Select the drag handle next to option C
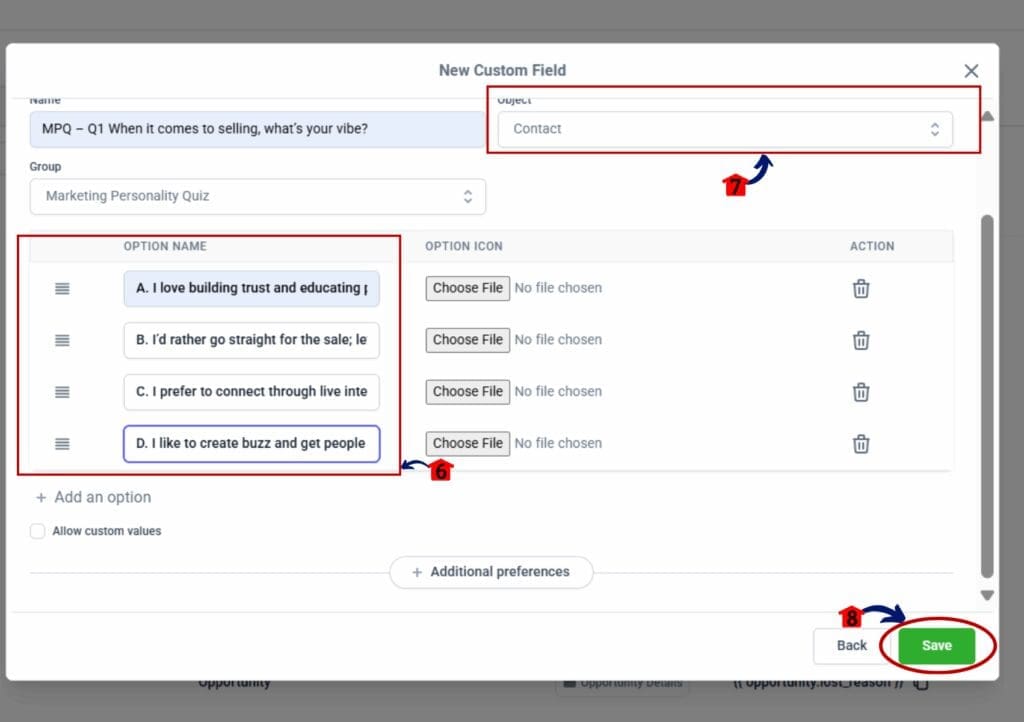The image size is (1024, 722). [x=62, y=392]
